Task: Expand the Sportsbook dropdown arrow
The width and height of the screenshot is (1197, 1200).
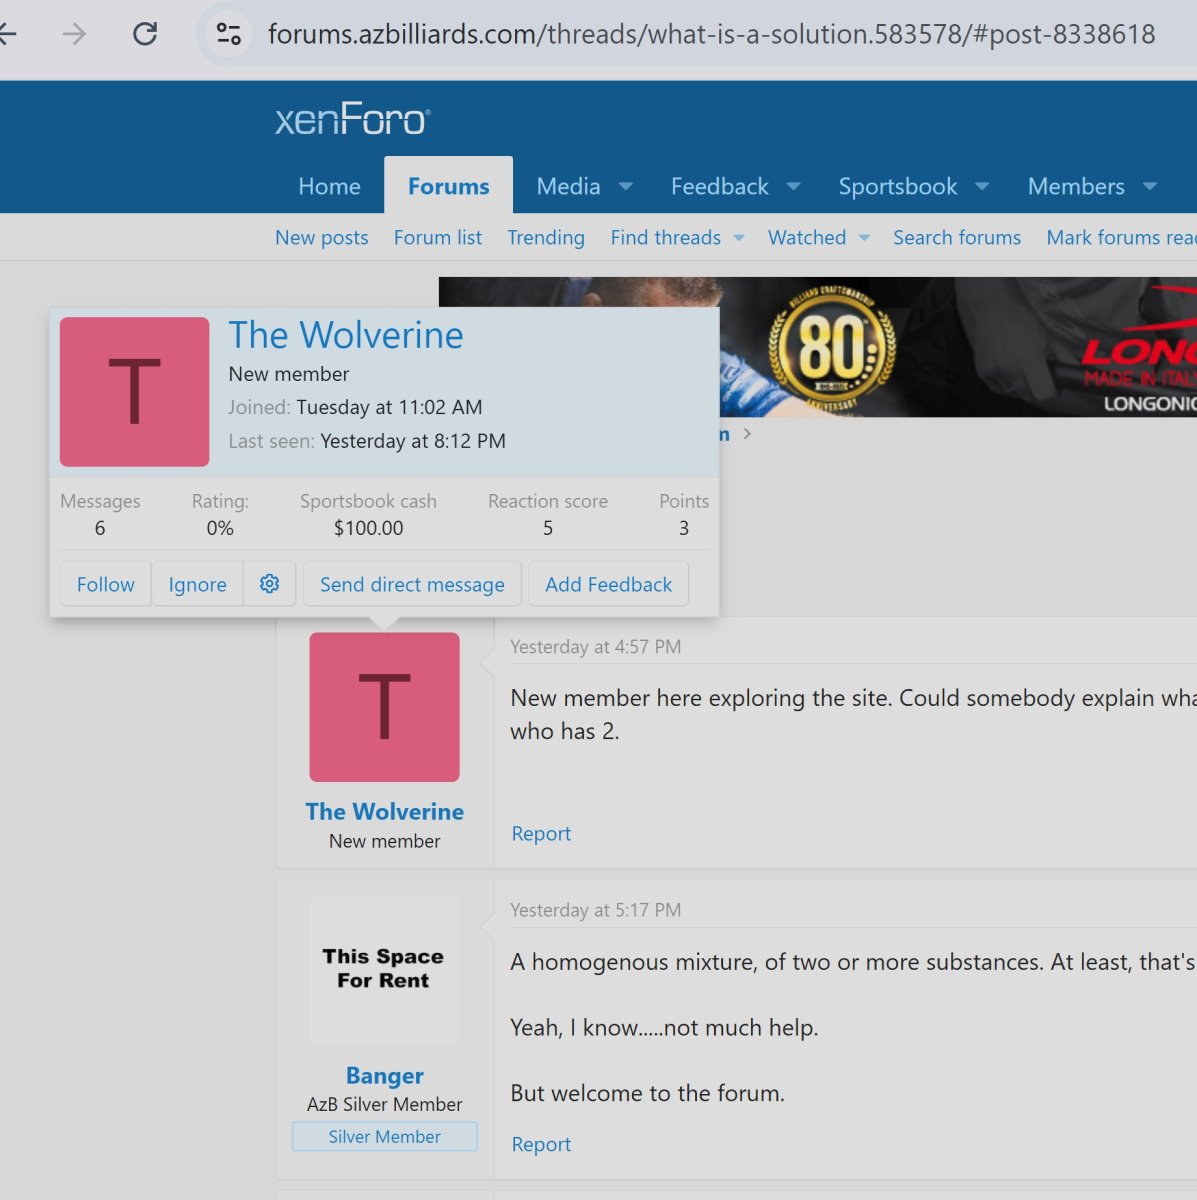Action: (982, 186)
